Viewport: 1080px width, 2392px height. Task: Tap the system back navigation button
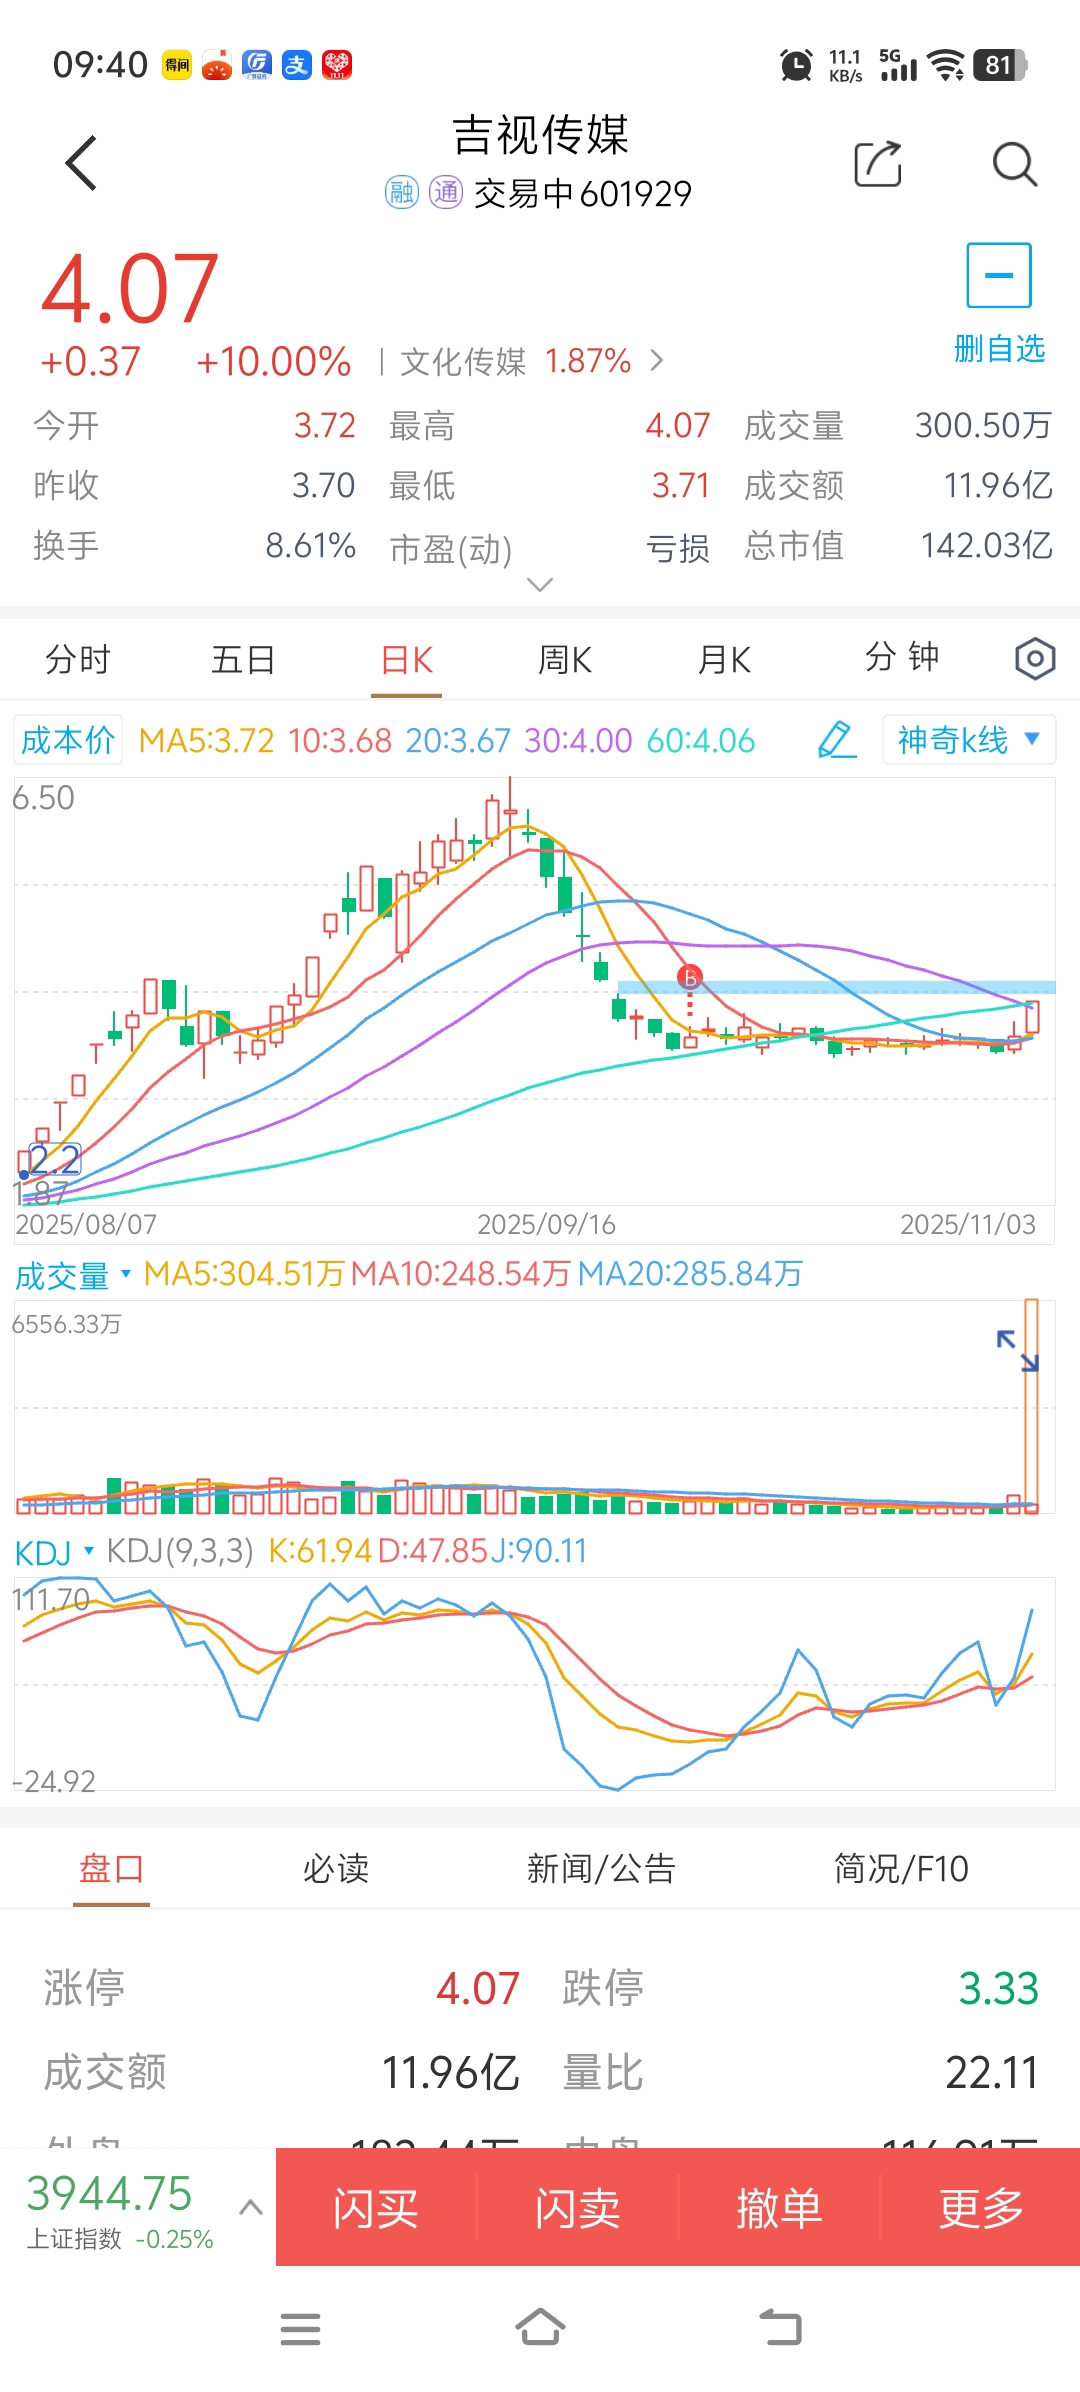pyautogui.click(x=781, y=2328)
